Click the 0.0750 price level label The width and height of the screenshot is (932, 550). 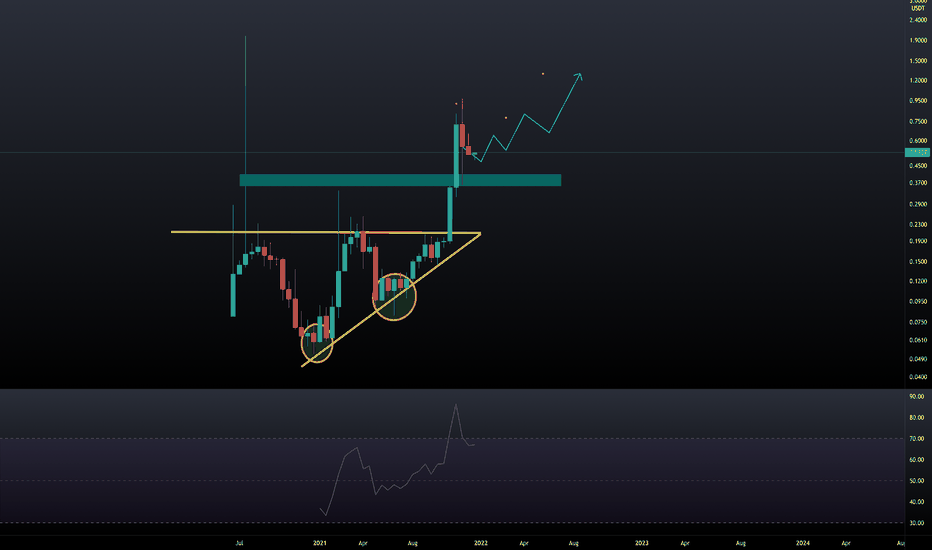pyautogui.click(x=918, y=322)
